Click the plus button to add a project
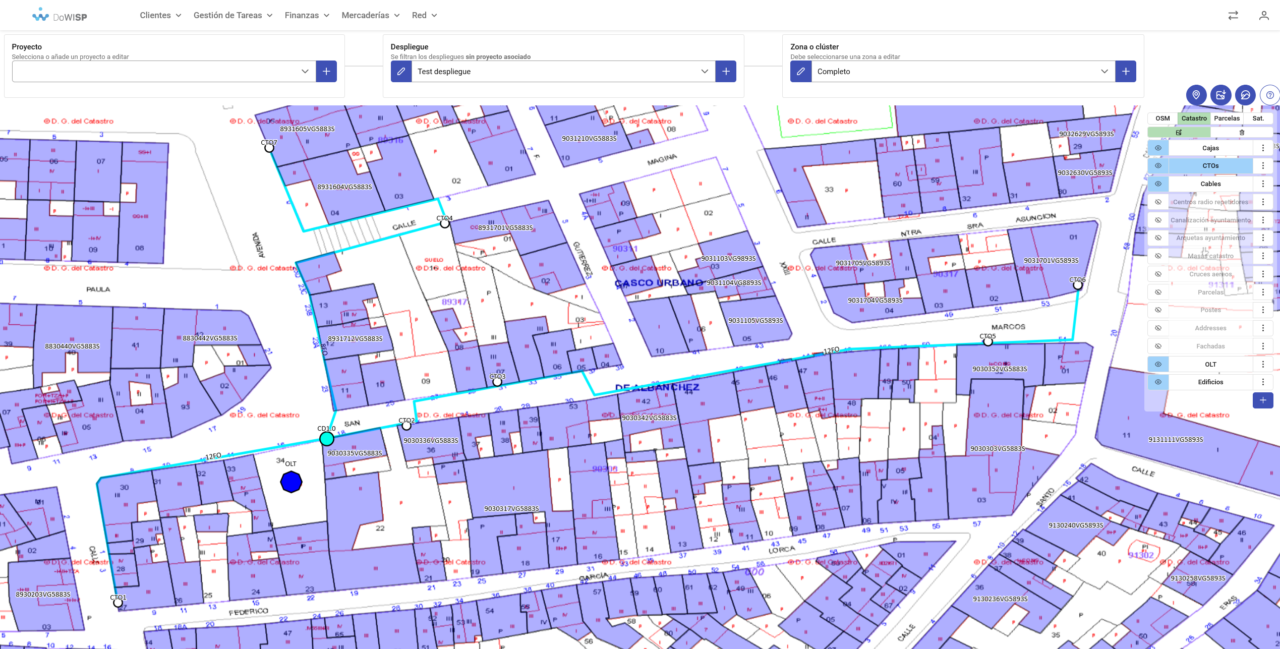This screenshot has height=649, width=1280. tap(325, 71)
